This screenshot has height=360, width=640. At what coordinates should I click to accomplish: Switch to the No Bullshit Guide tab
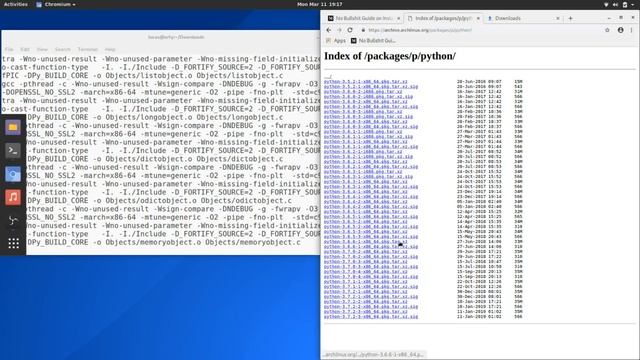pyautogui.click(x=364, y=18)
